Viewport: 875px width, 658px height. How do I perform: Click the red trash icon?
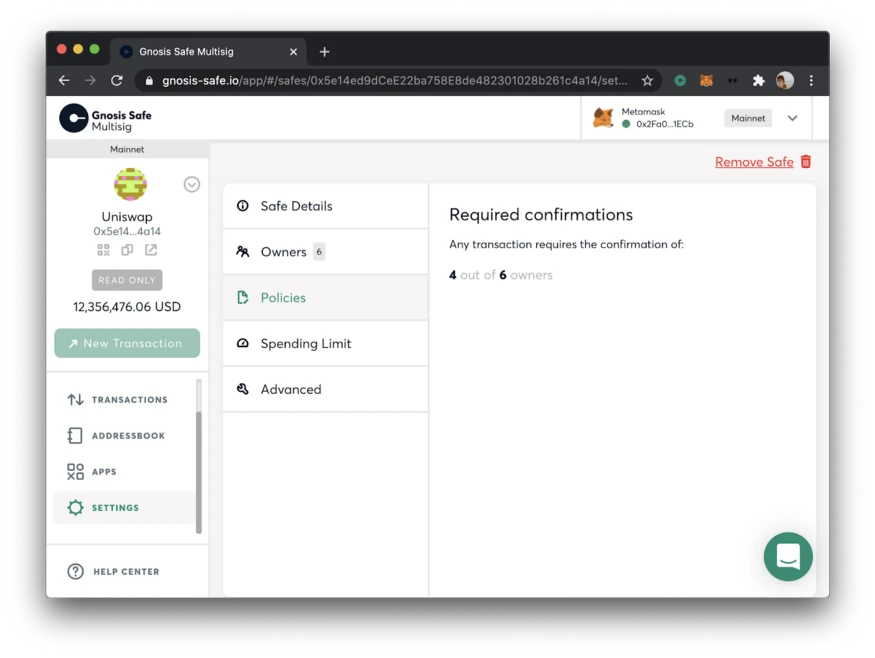point(806,161)
